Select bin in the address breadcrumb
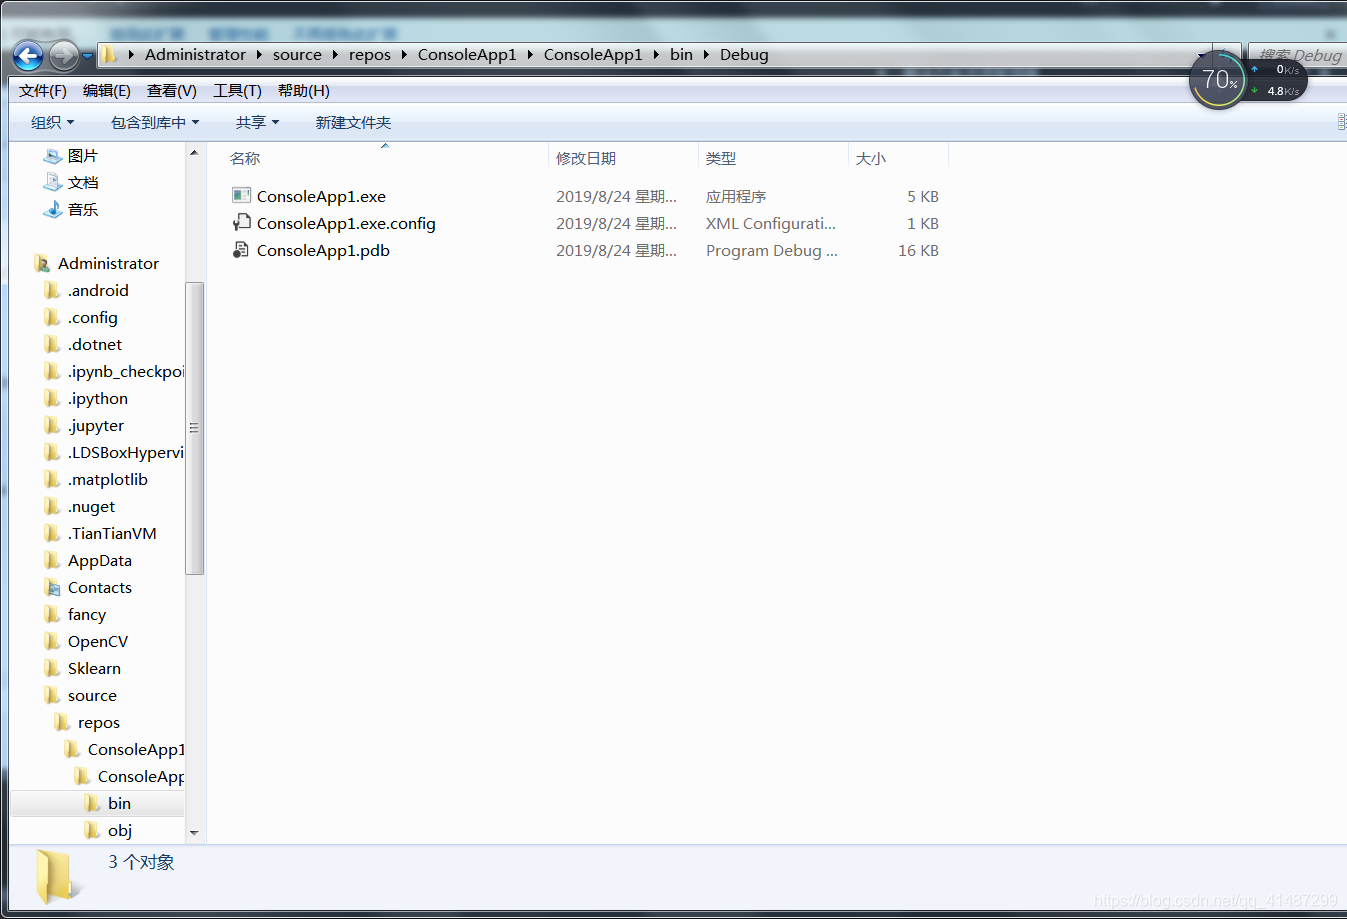 681,55
